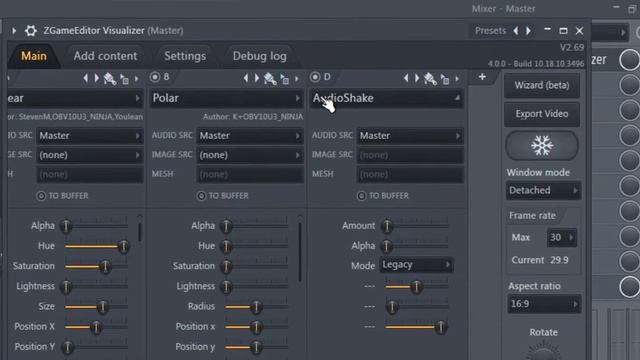Click the plugin menu arrow beside the gear icon
The width and height of the screenshot is (640, 360).
click(14, 31)
